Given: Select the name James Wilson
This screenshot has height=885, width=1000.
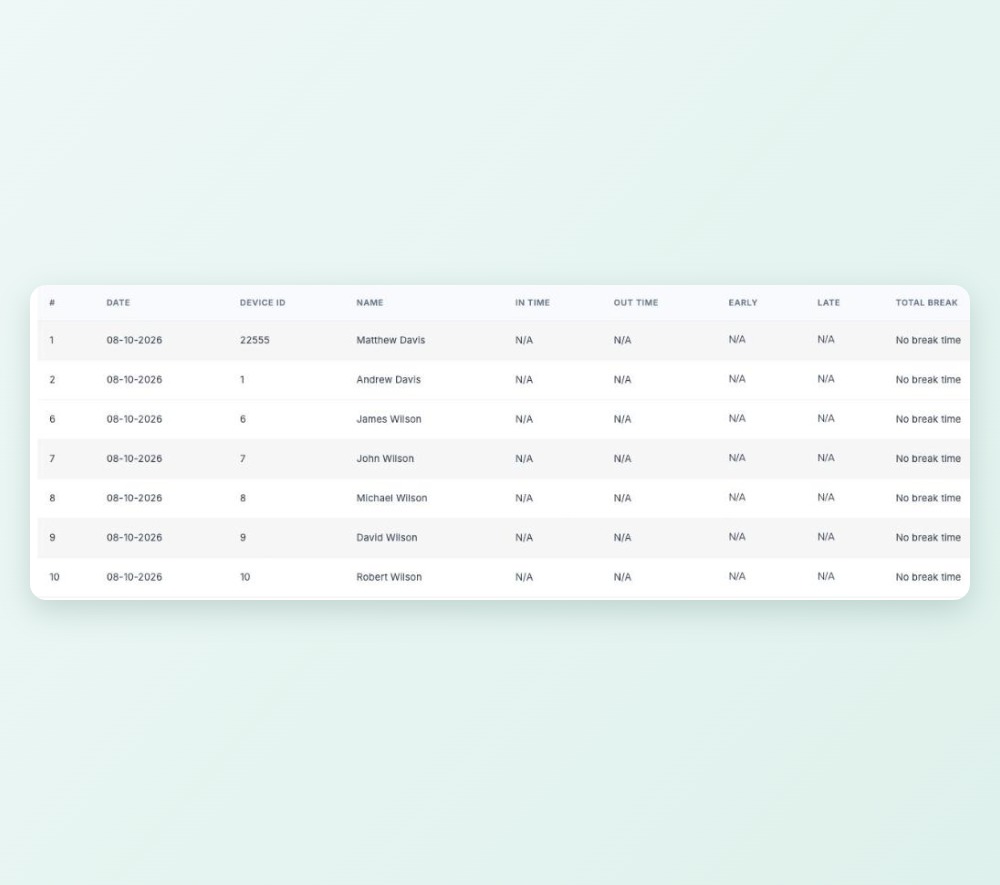Looking at the screenshot, I should coord(388,420).
